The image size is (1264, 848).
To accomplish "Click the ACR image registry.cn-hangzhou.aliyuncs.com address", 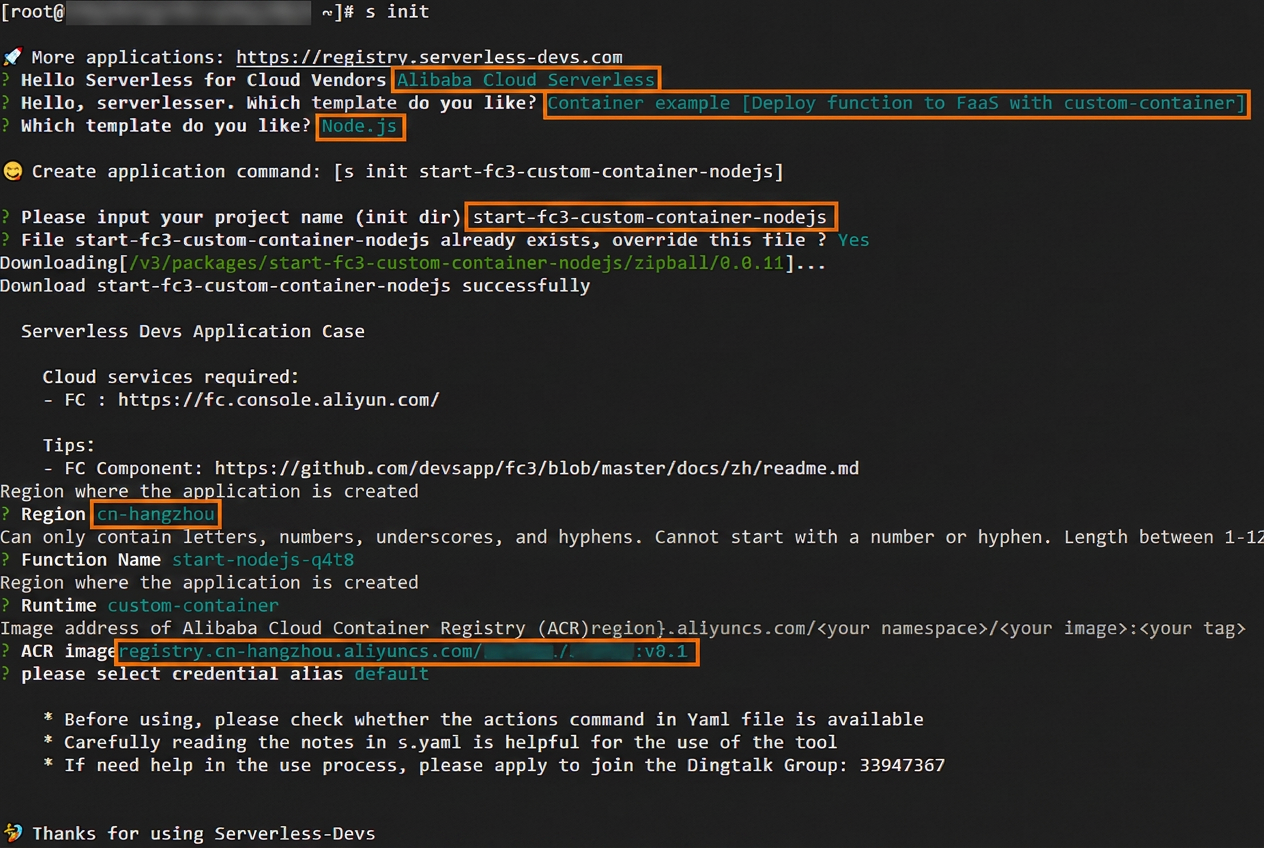I will [x=407, y=653].
